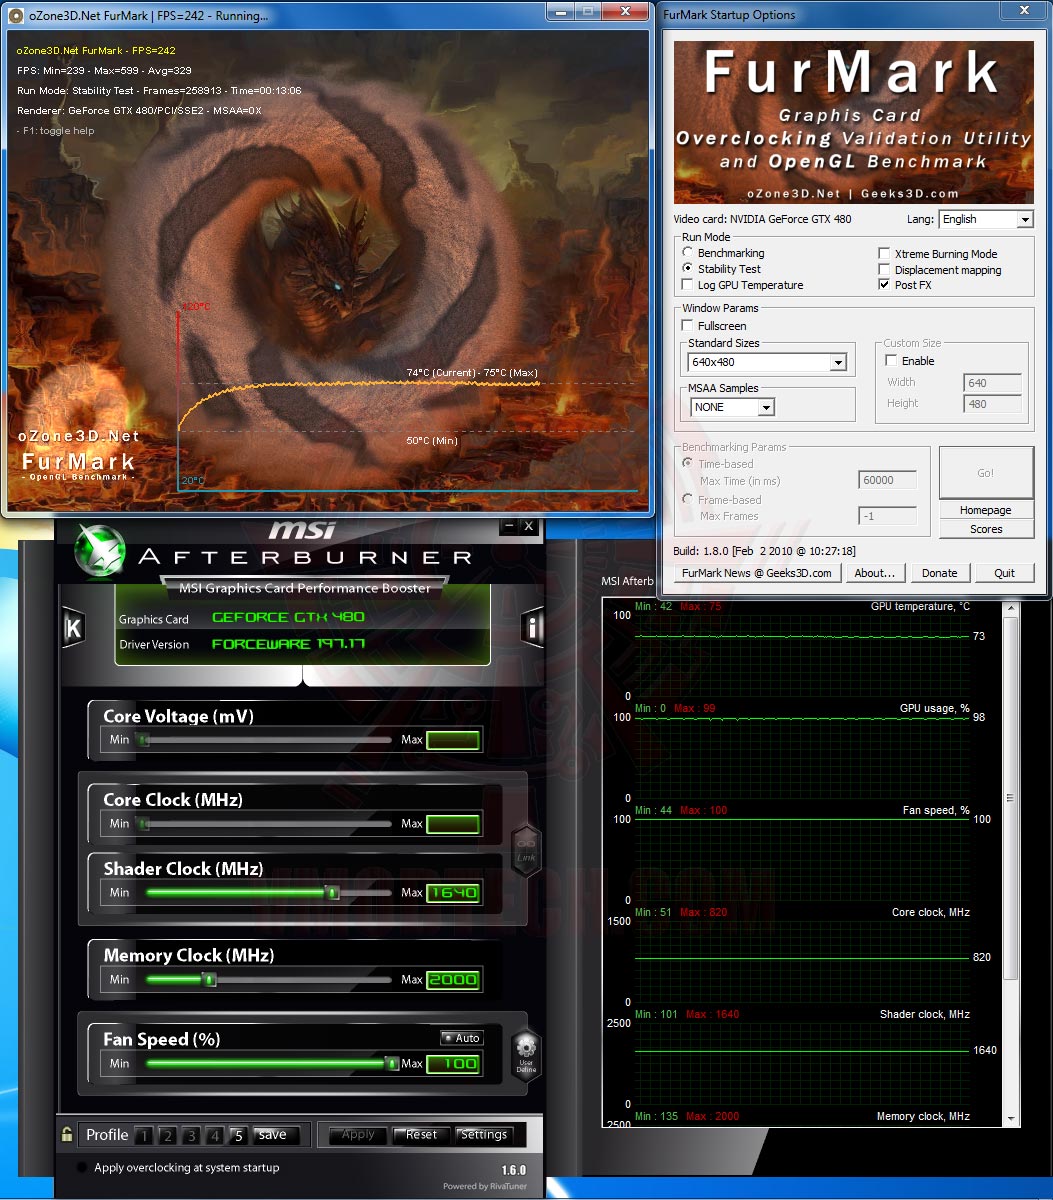
Task: Uncheck the Post FX checkbox
Action: pyautogui.click(x=884, y=285)
